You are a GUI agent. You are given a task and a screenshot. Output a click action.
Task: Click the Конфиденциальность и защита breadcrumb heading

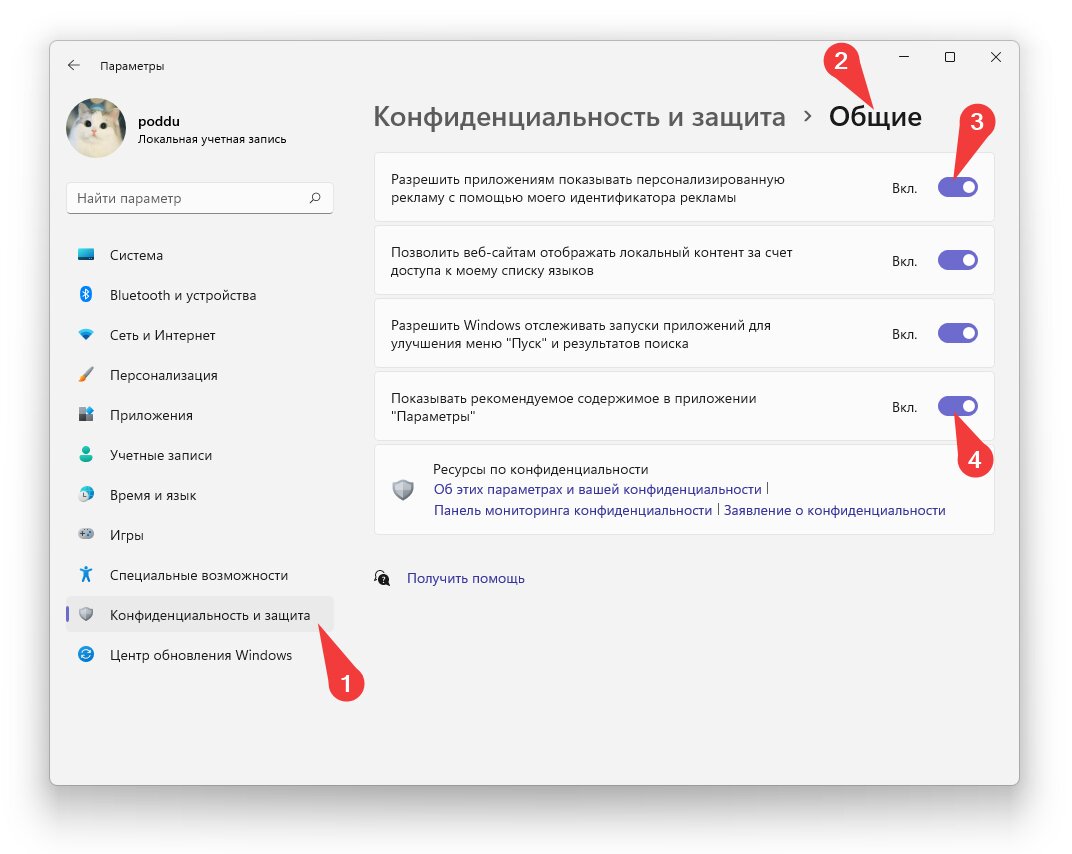pos(579,117)
